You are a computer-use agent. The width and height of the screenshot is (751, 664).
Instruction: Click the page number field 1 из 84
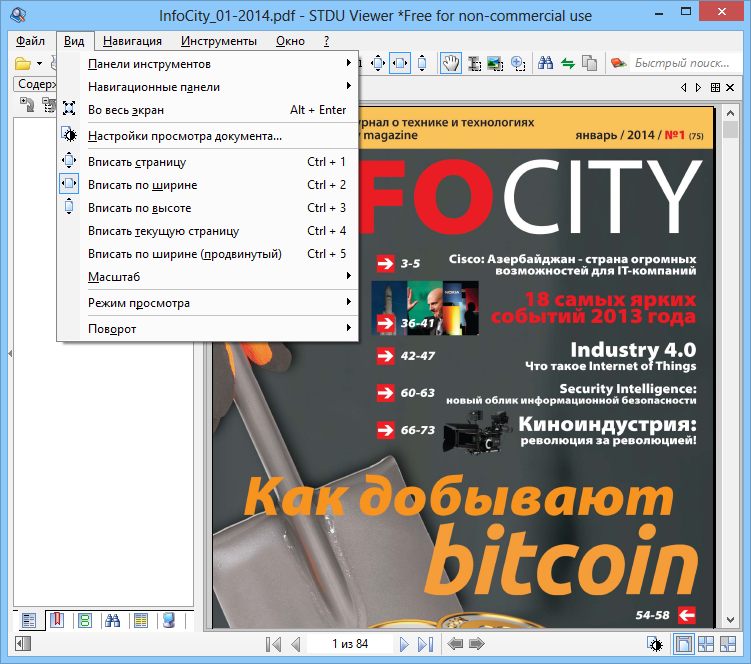pos(350,644)
